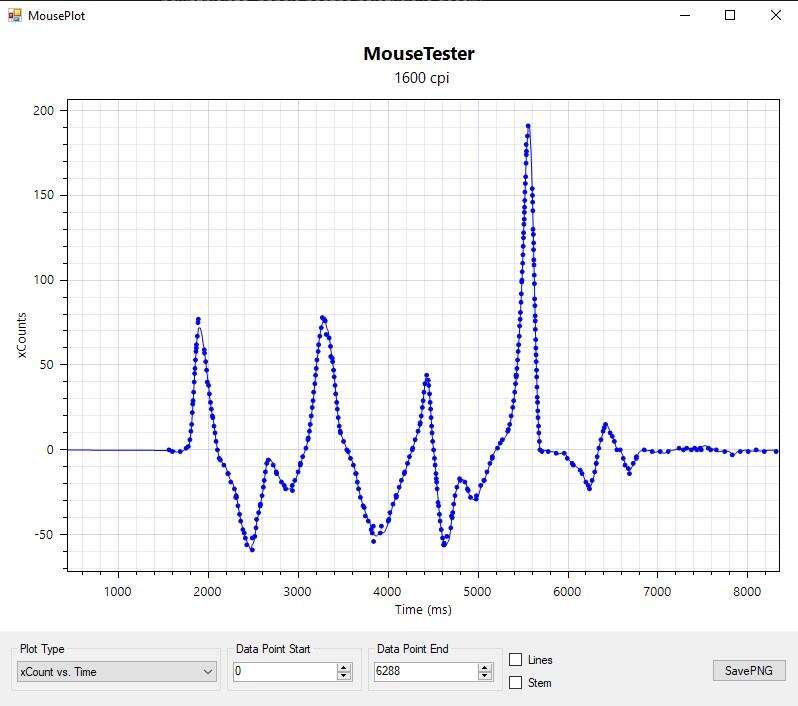Image resolution: width=798 pixels, height=706 pixels.
Task: Minimize the MousePlot window
Action: (686, 15)
